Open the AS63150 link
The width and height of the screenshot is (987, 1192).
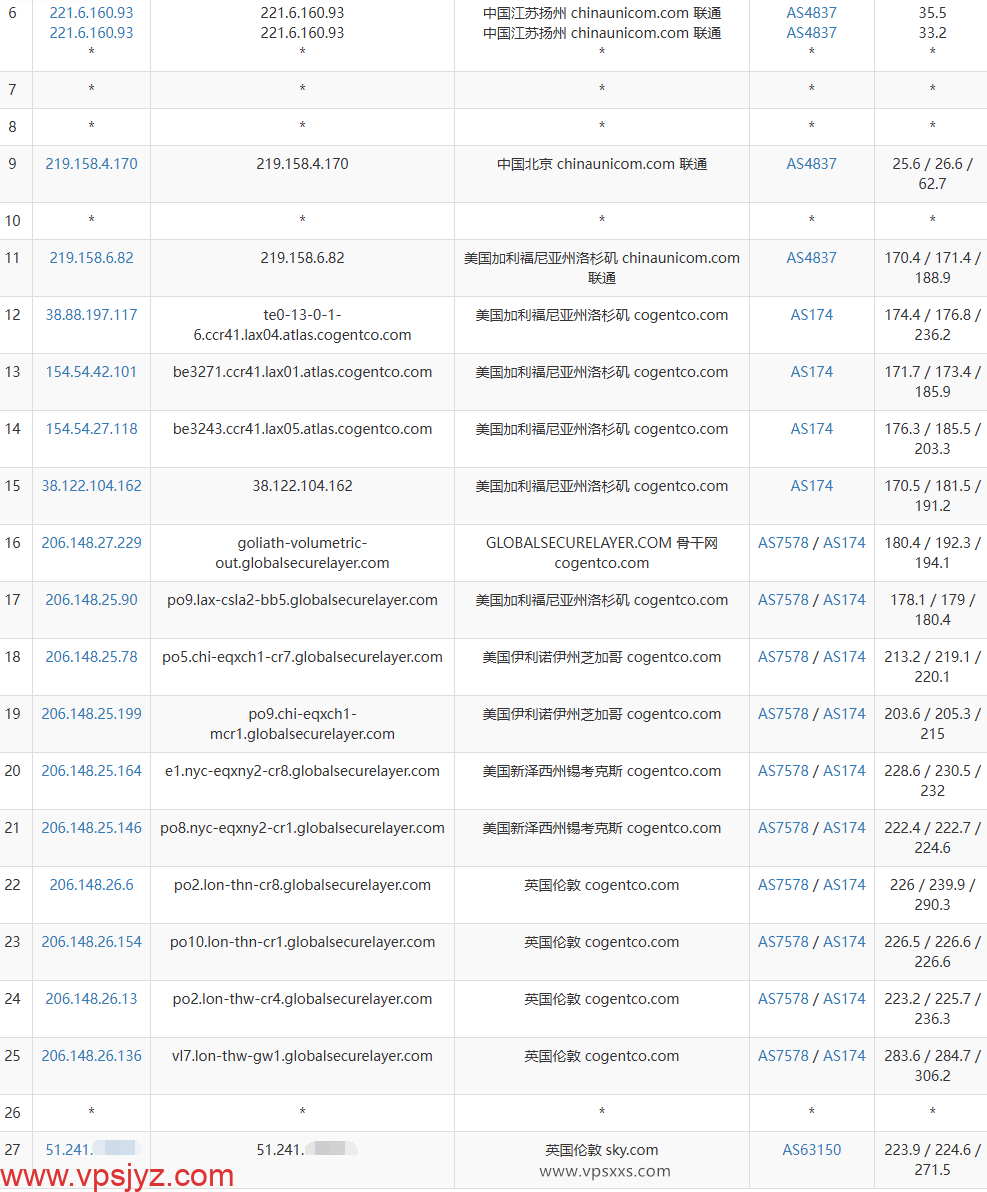pyautogui.click(x=811, y=1150)
